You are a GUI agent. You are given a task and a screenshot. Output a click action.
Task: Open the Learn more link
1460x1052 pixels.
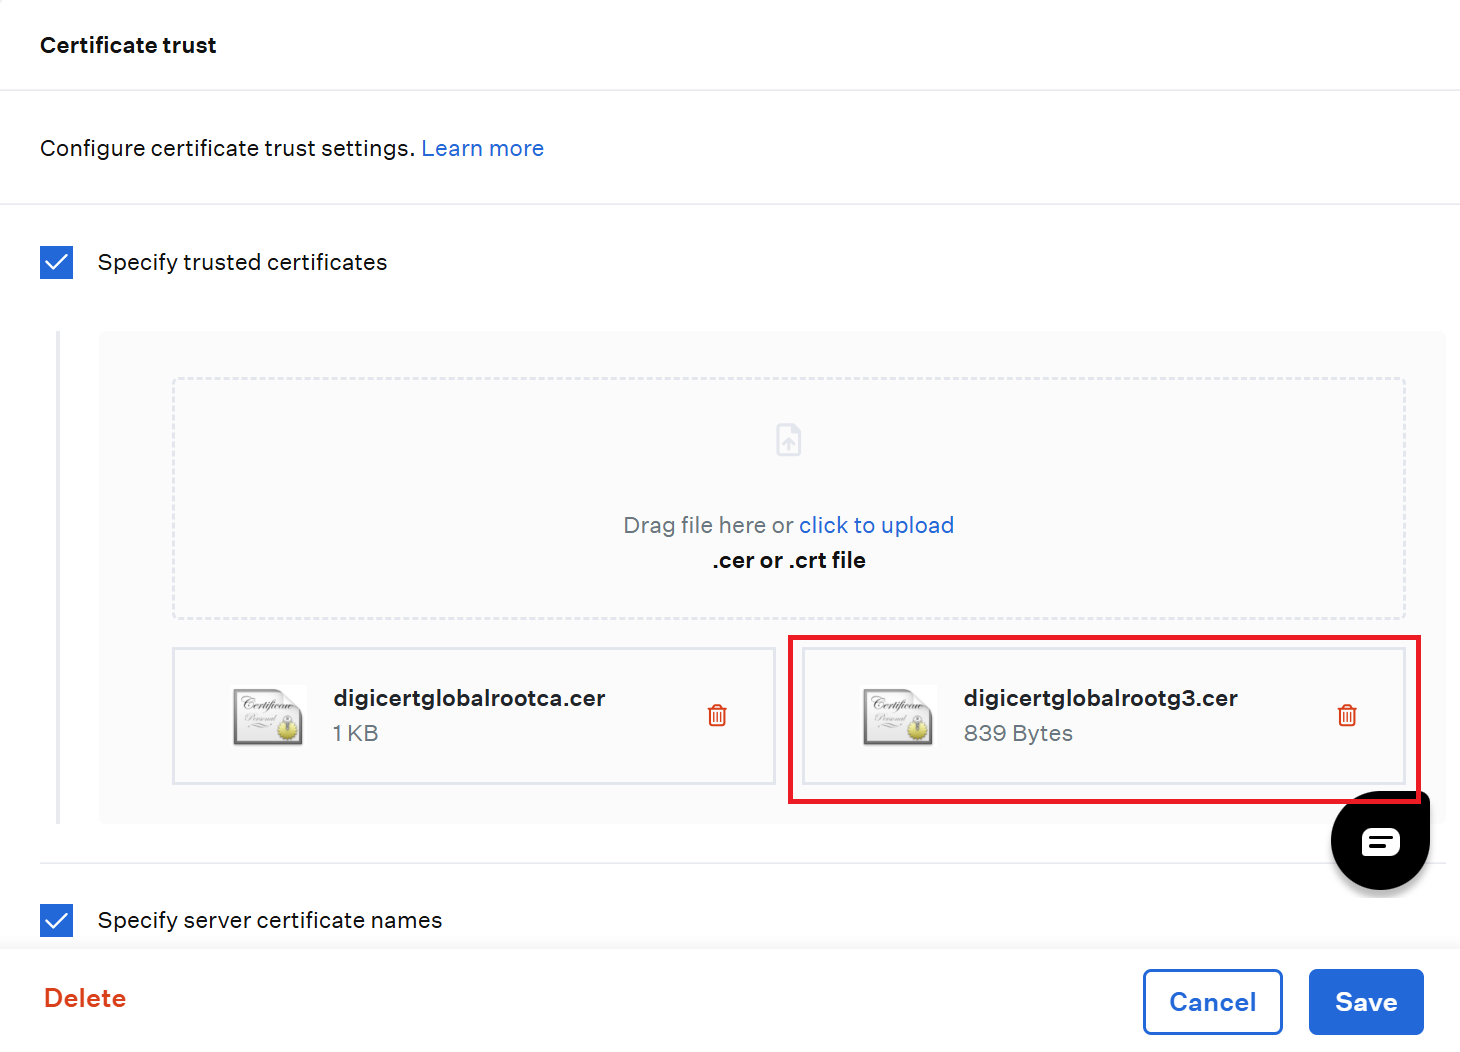(483, 148)
